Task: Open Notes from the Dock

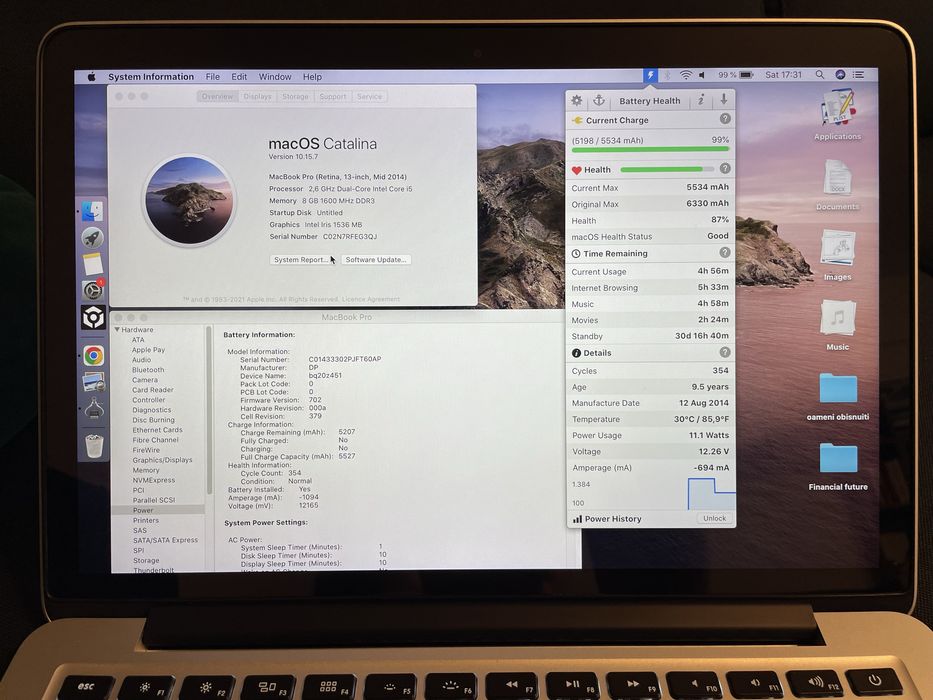Action: (93, 264)
